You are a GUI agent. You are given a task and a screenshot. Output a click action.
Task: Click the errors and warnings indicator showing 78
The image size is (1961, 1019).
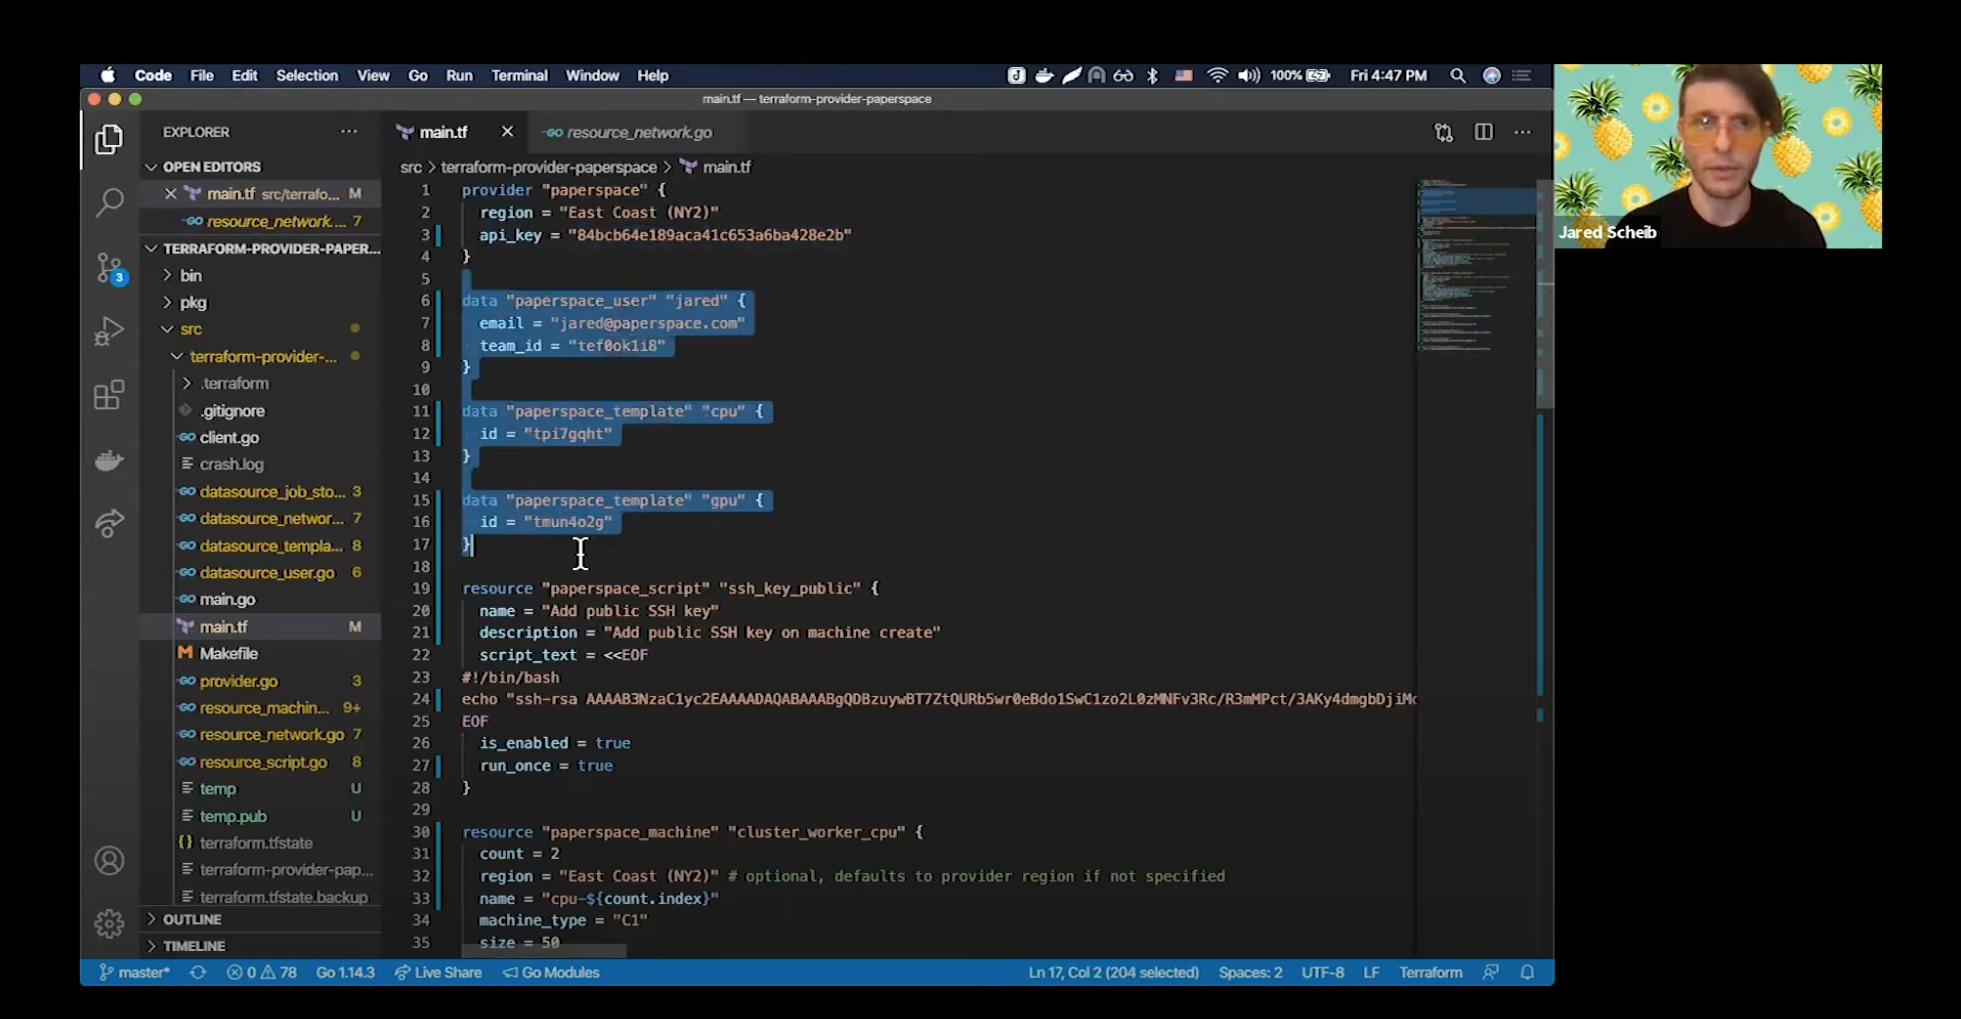[261, 971]
